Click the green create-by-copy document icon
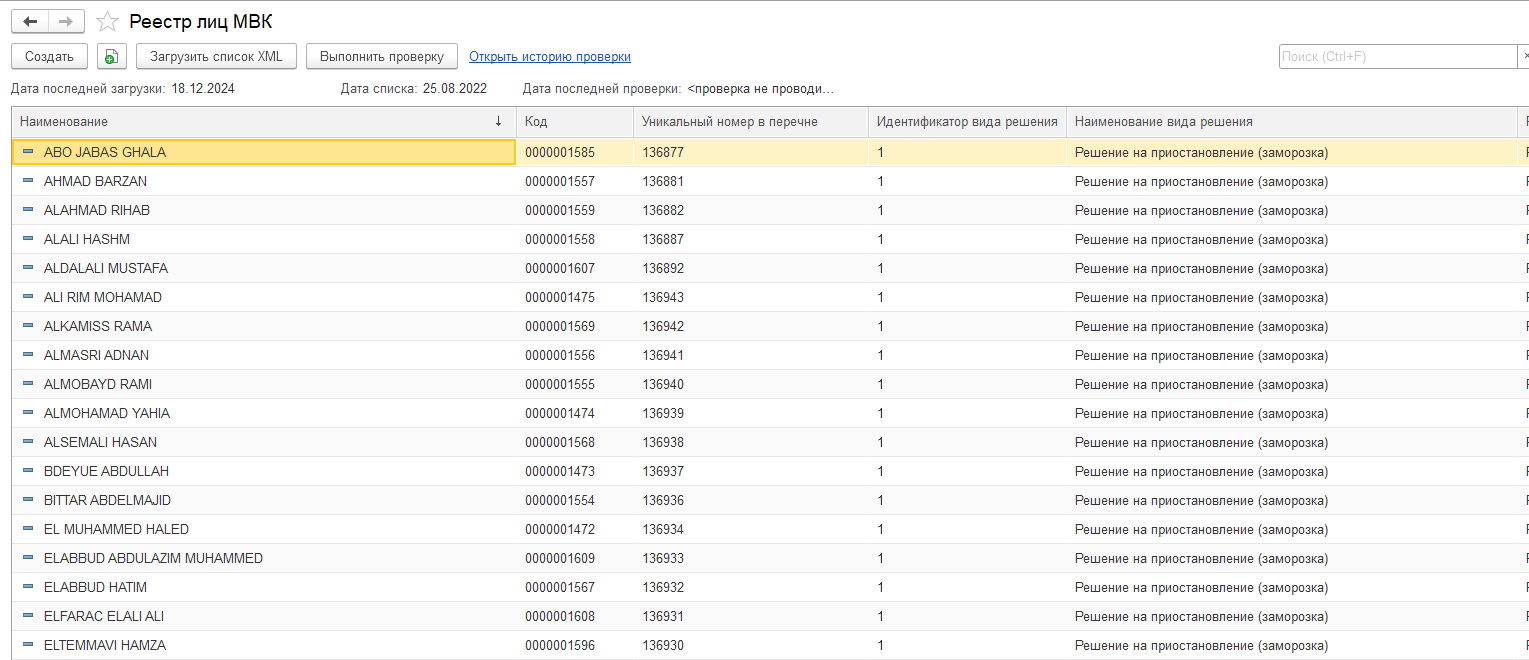The width and height of the screenshot is (1529, 660). point(112,56)
